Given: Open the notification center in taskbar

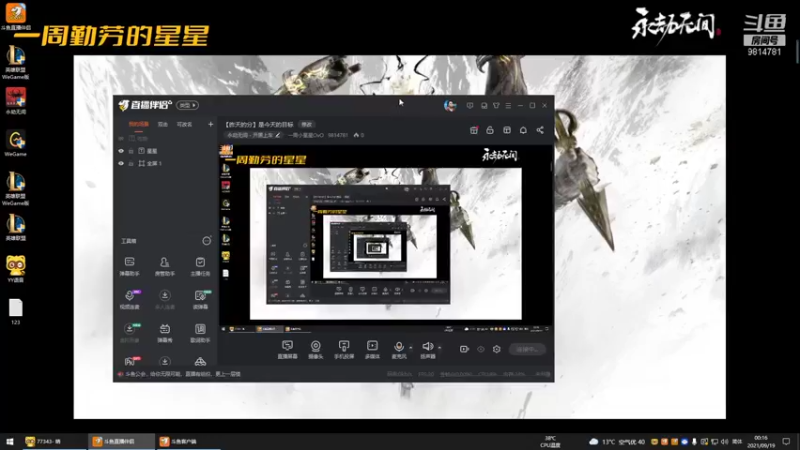Looking at the screenshot, I should [x=786, y=441].
